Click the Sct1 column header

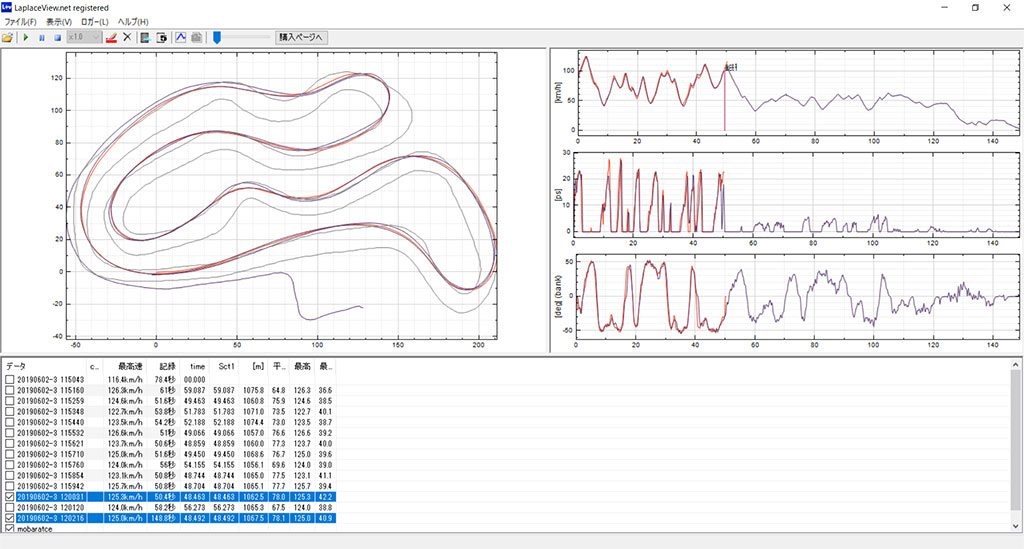[x=227, y=367]
